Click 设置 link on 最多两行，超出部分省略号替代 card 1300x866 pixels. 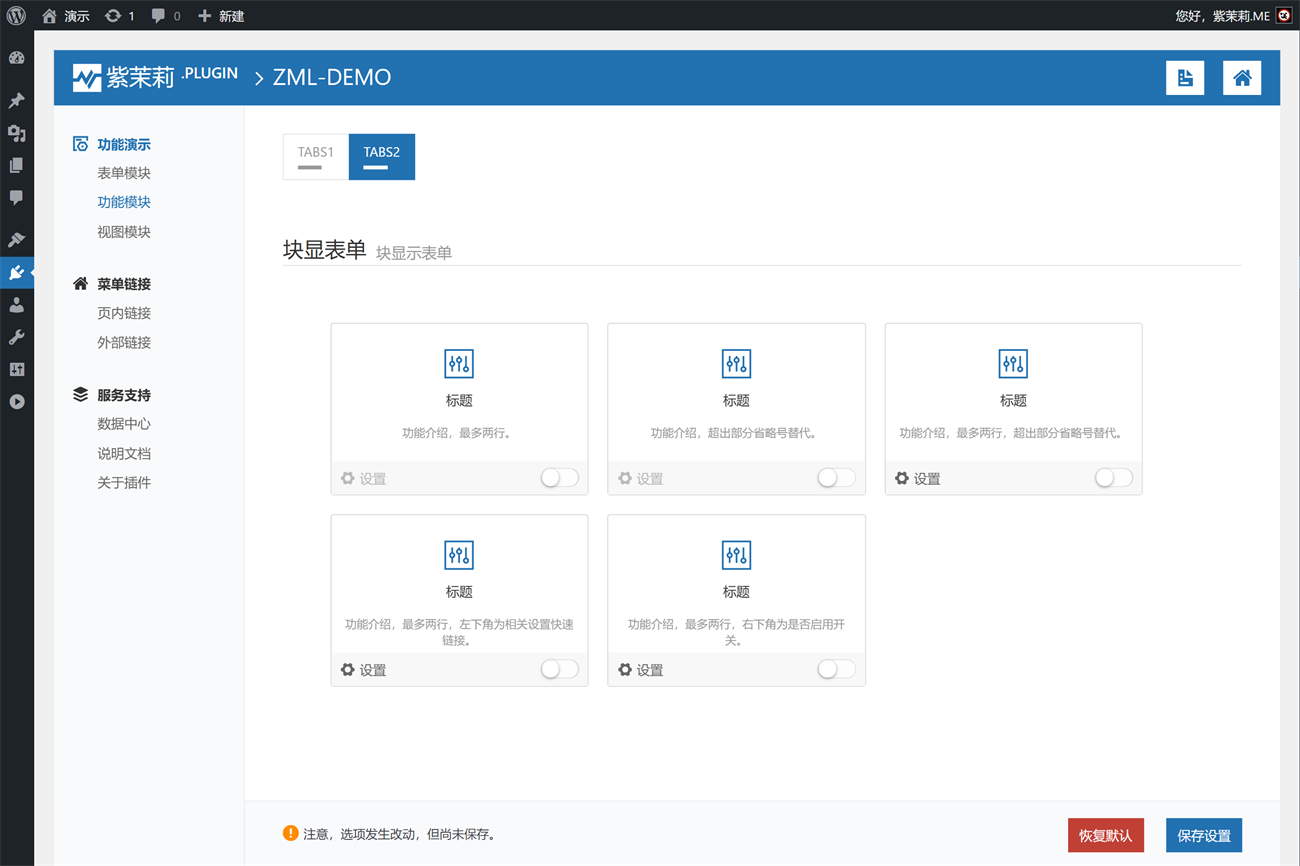(917, 479)
